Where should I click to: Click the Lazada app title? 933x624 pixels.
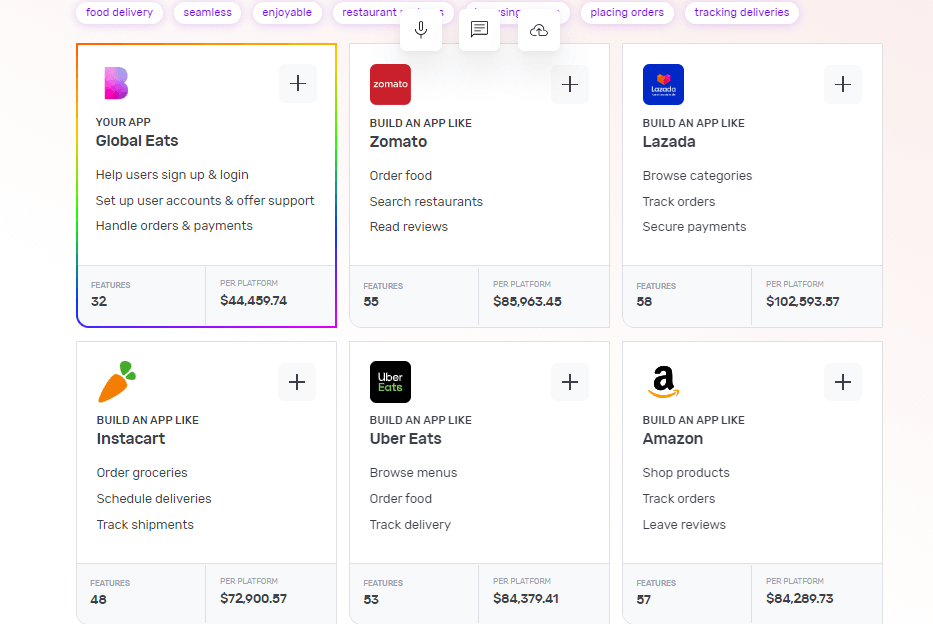click(669, 142)
